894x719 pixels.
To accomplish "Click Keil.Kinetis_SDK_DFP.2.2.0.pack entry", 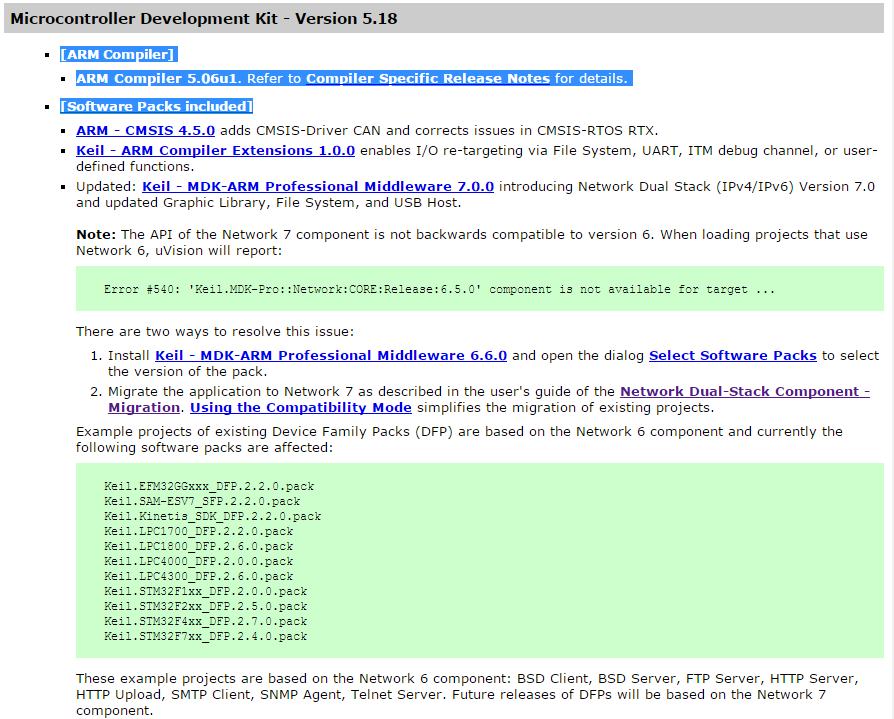I will click(x=212, y=516).
